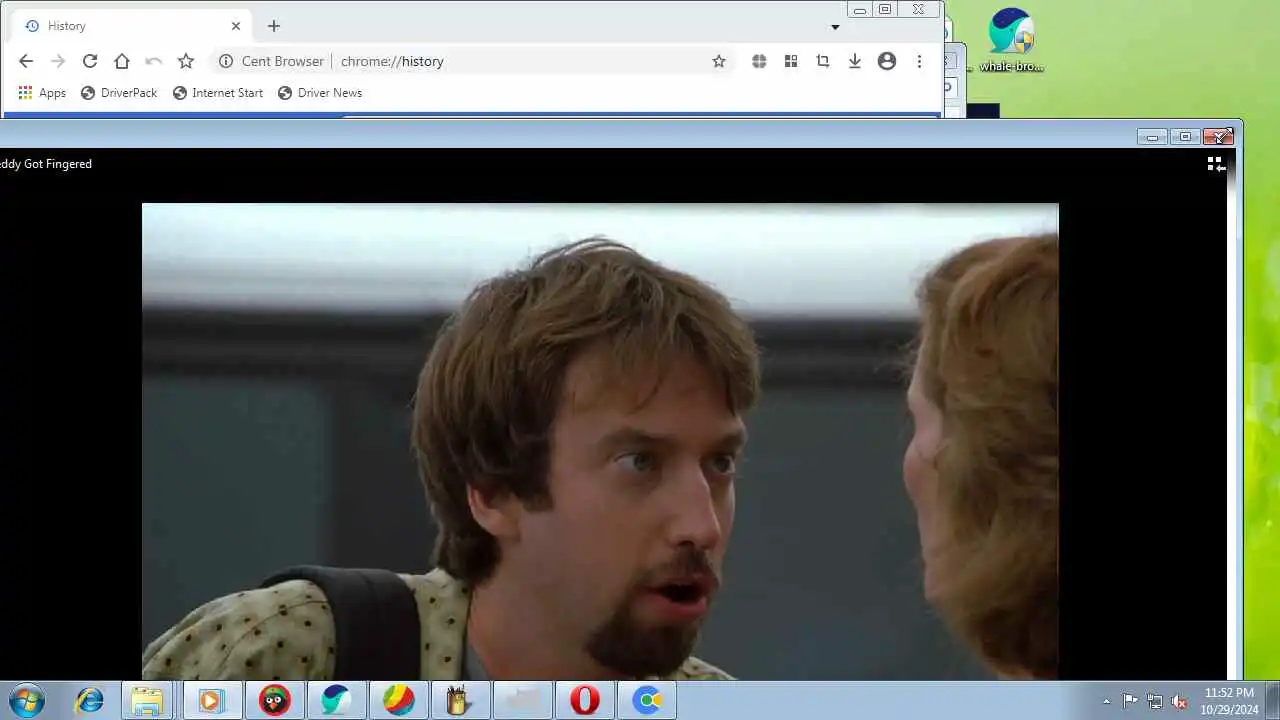Open a new tab with plus button
The image size is (1280, 720).
tap(274, 26)
